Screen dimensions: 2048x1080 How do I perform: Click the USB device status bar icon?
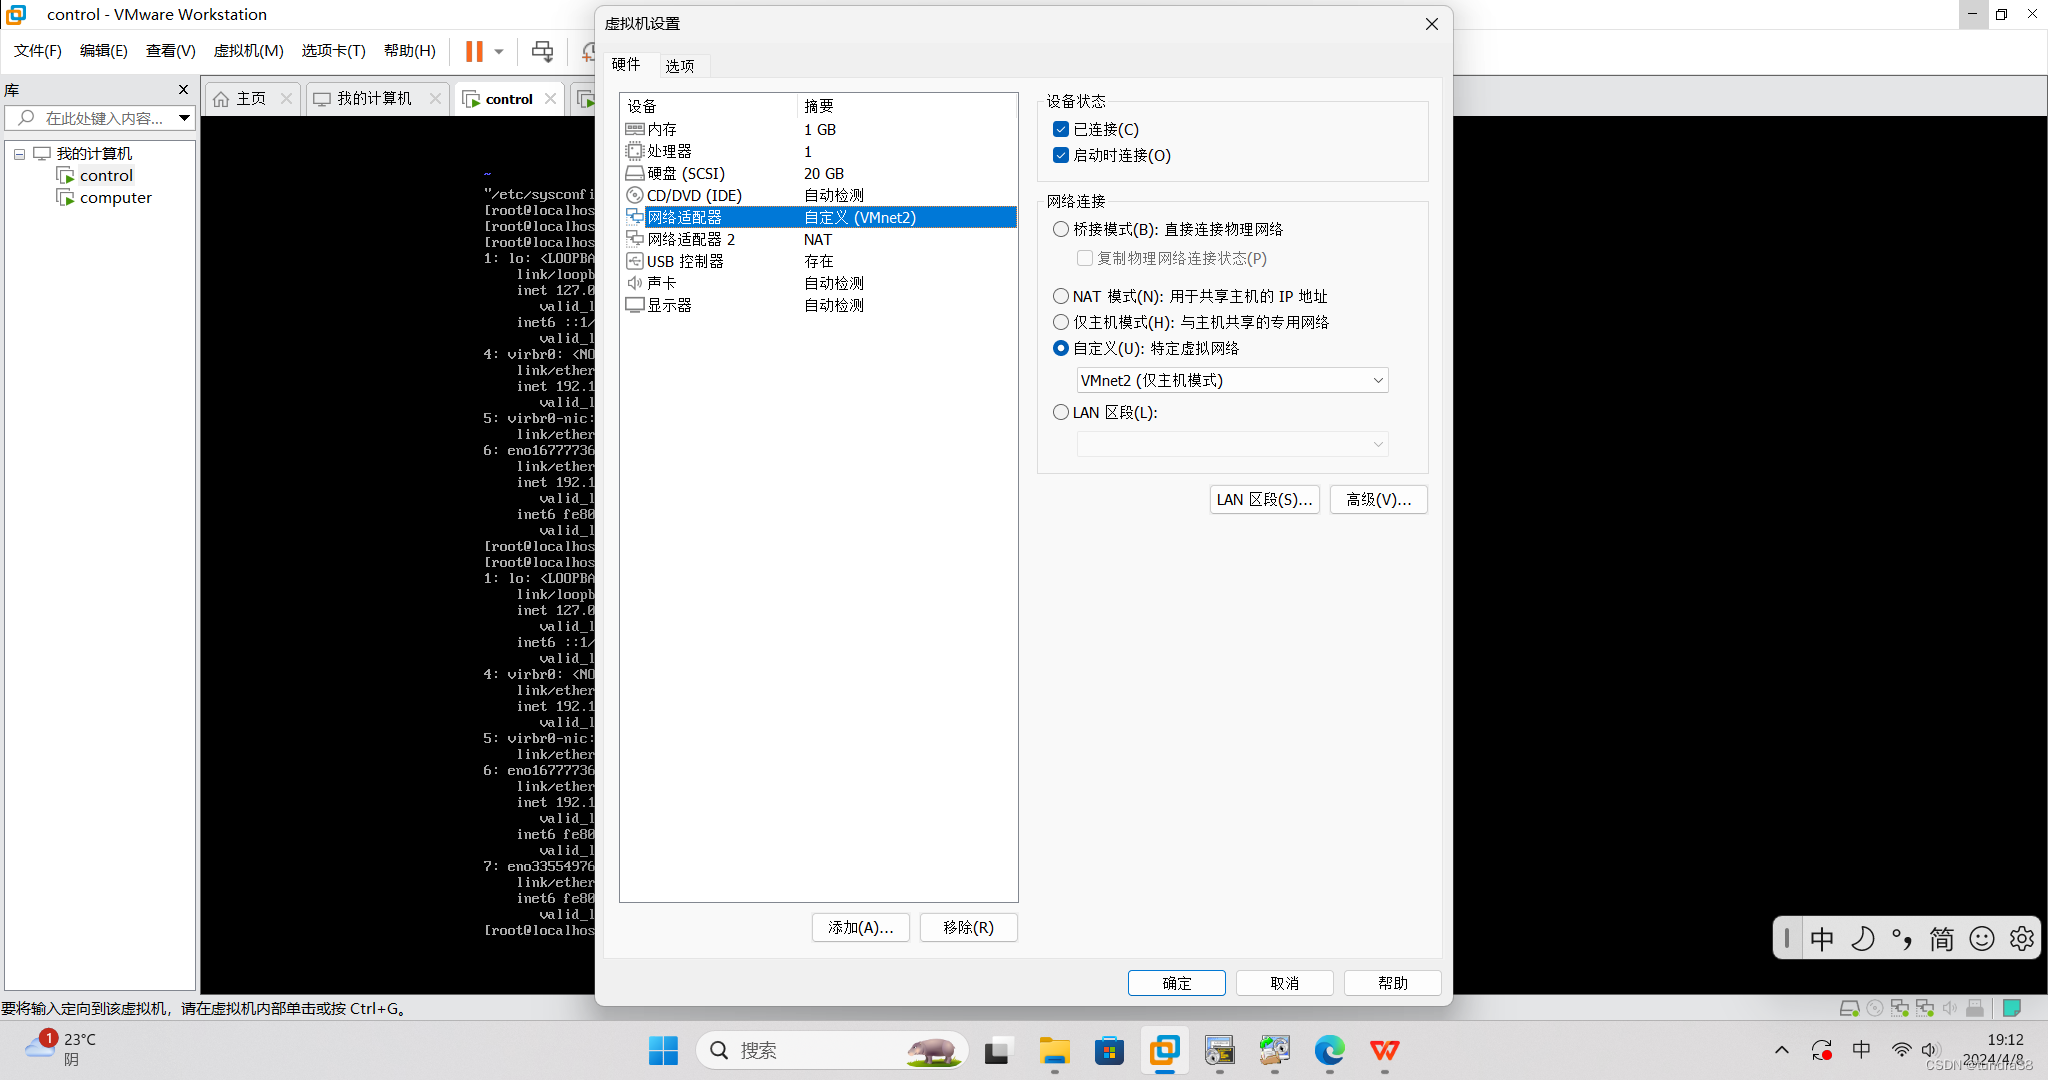coord(1975,1008)
